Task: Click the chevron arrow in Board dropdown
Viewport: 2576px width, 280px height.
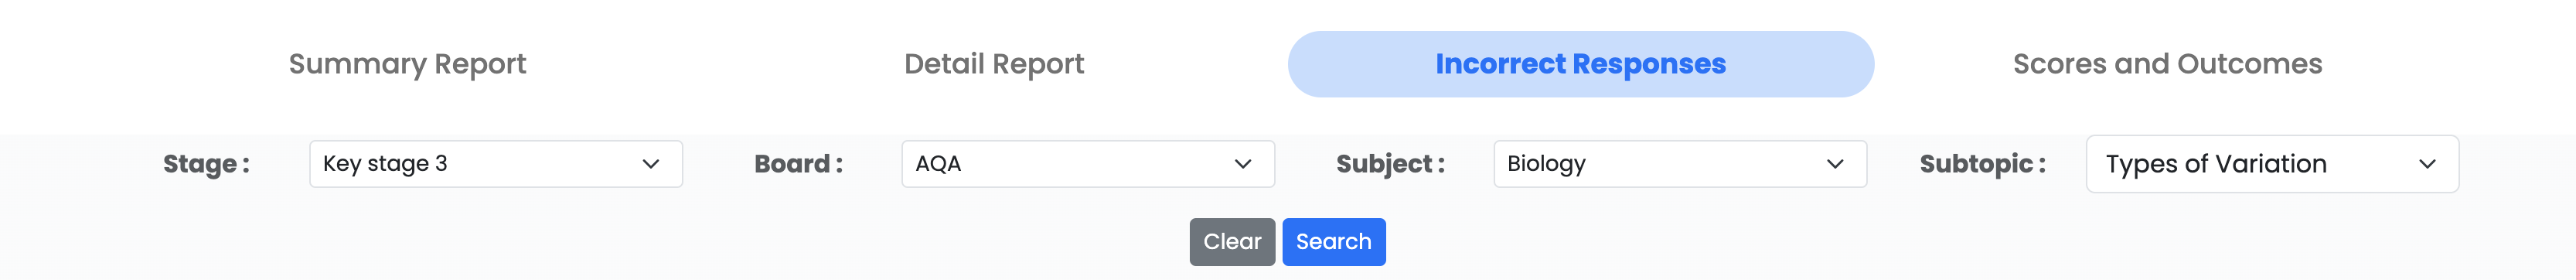Action: coord(1243,164)
